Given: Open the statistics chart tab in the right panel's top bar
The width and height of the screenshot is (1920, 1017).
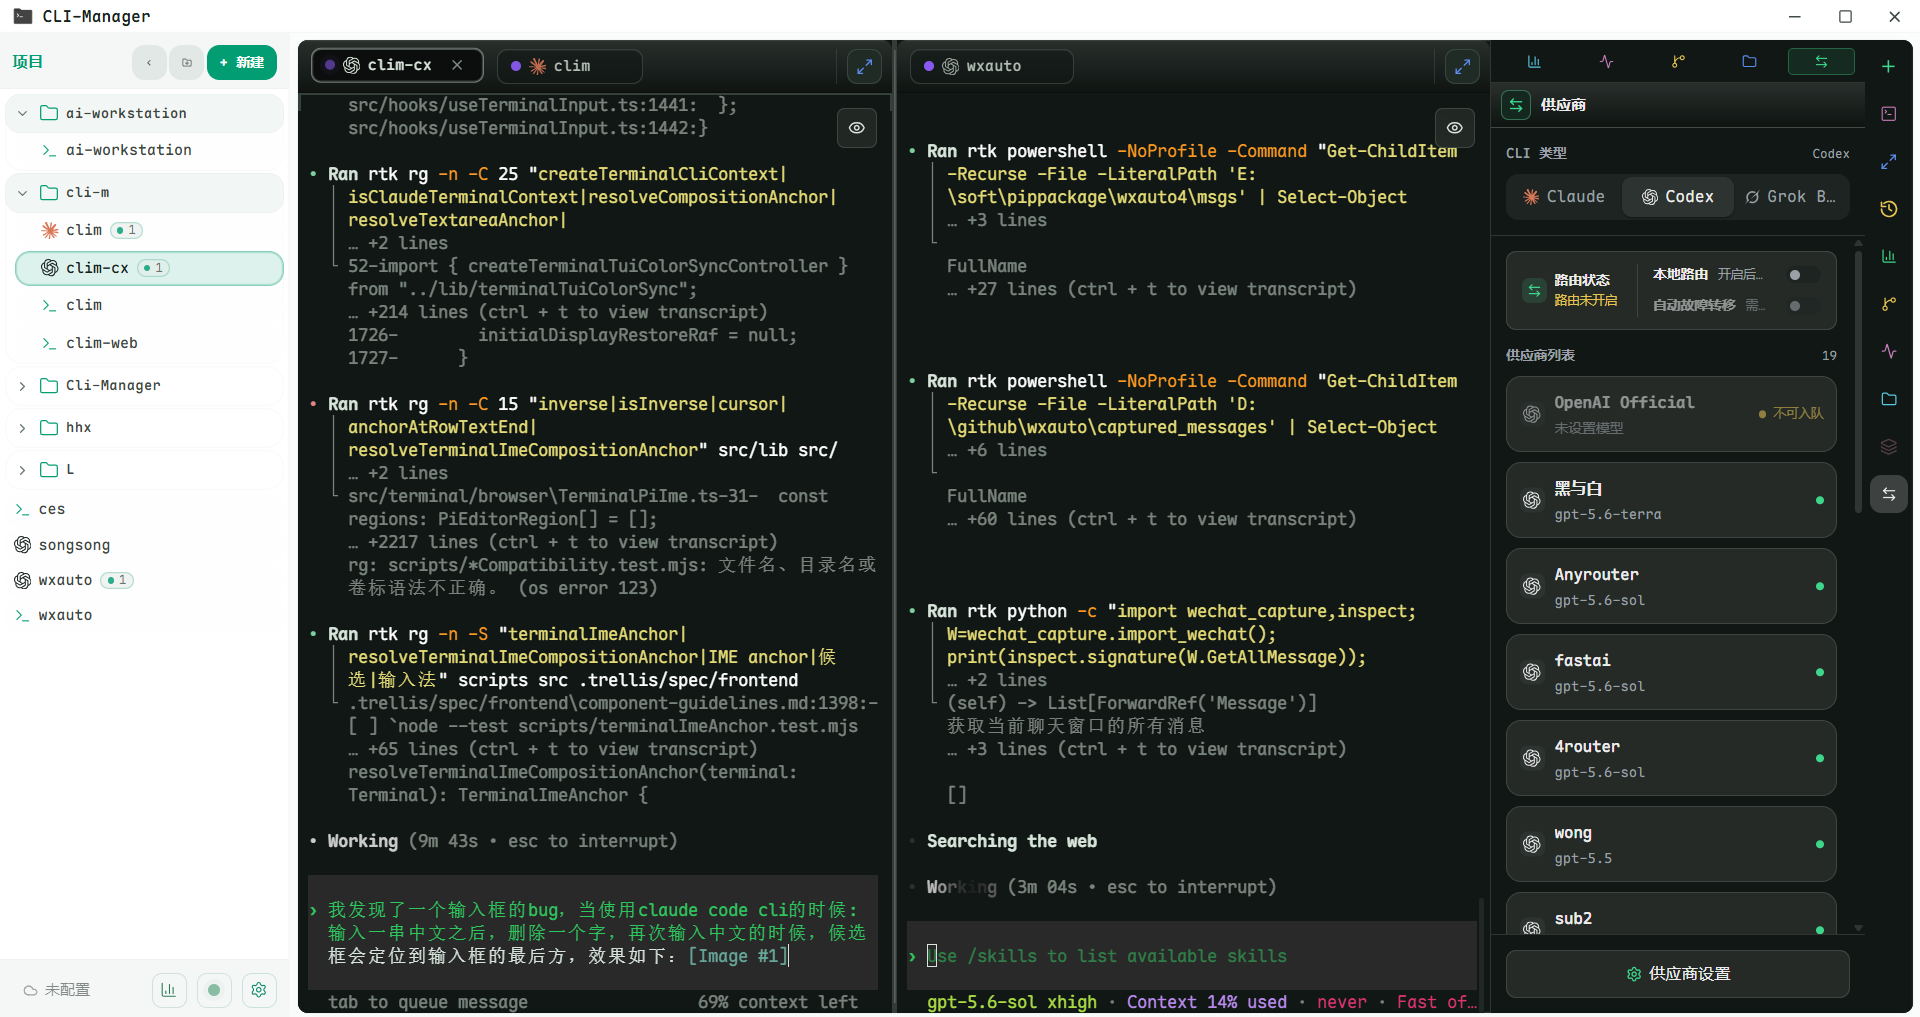Looking at the screenshot, I should click(x=1534, y=62).
